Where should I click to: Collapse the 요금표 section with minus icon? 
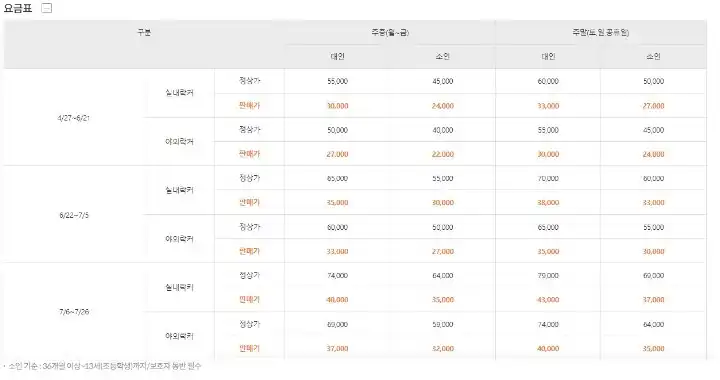click(47, 8)
